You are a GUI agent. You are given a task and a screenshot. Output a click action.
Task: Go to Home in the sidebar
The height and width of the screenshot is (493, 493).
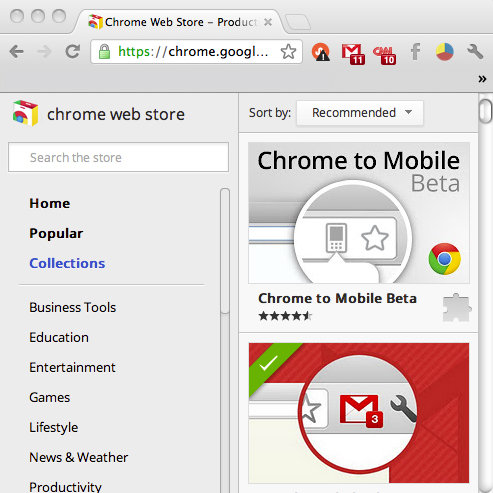click(50, 203)
